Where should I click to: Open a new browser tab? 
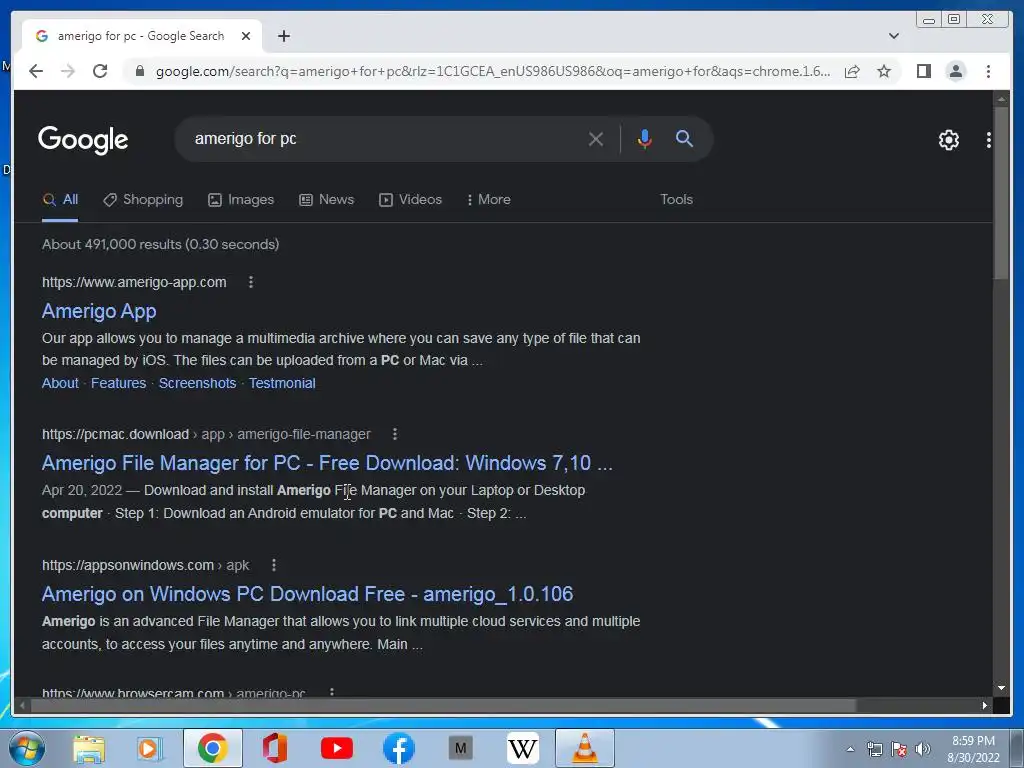(x=283, y=36)
